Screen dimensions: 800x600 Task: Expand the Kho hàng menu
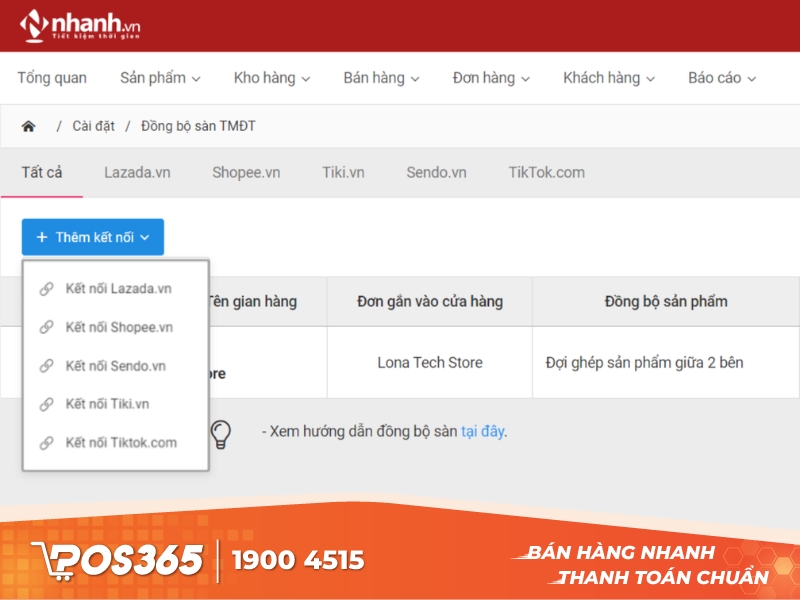(272, 78)
